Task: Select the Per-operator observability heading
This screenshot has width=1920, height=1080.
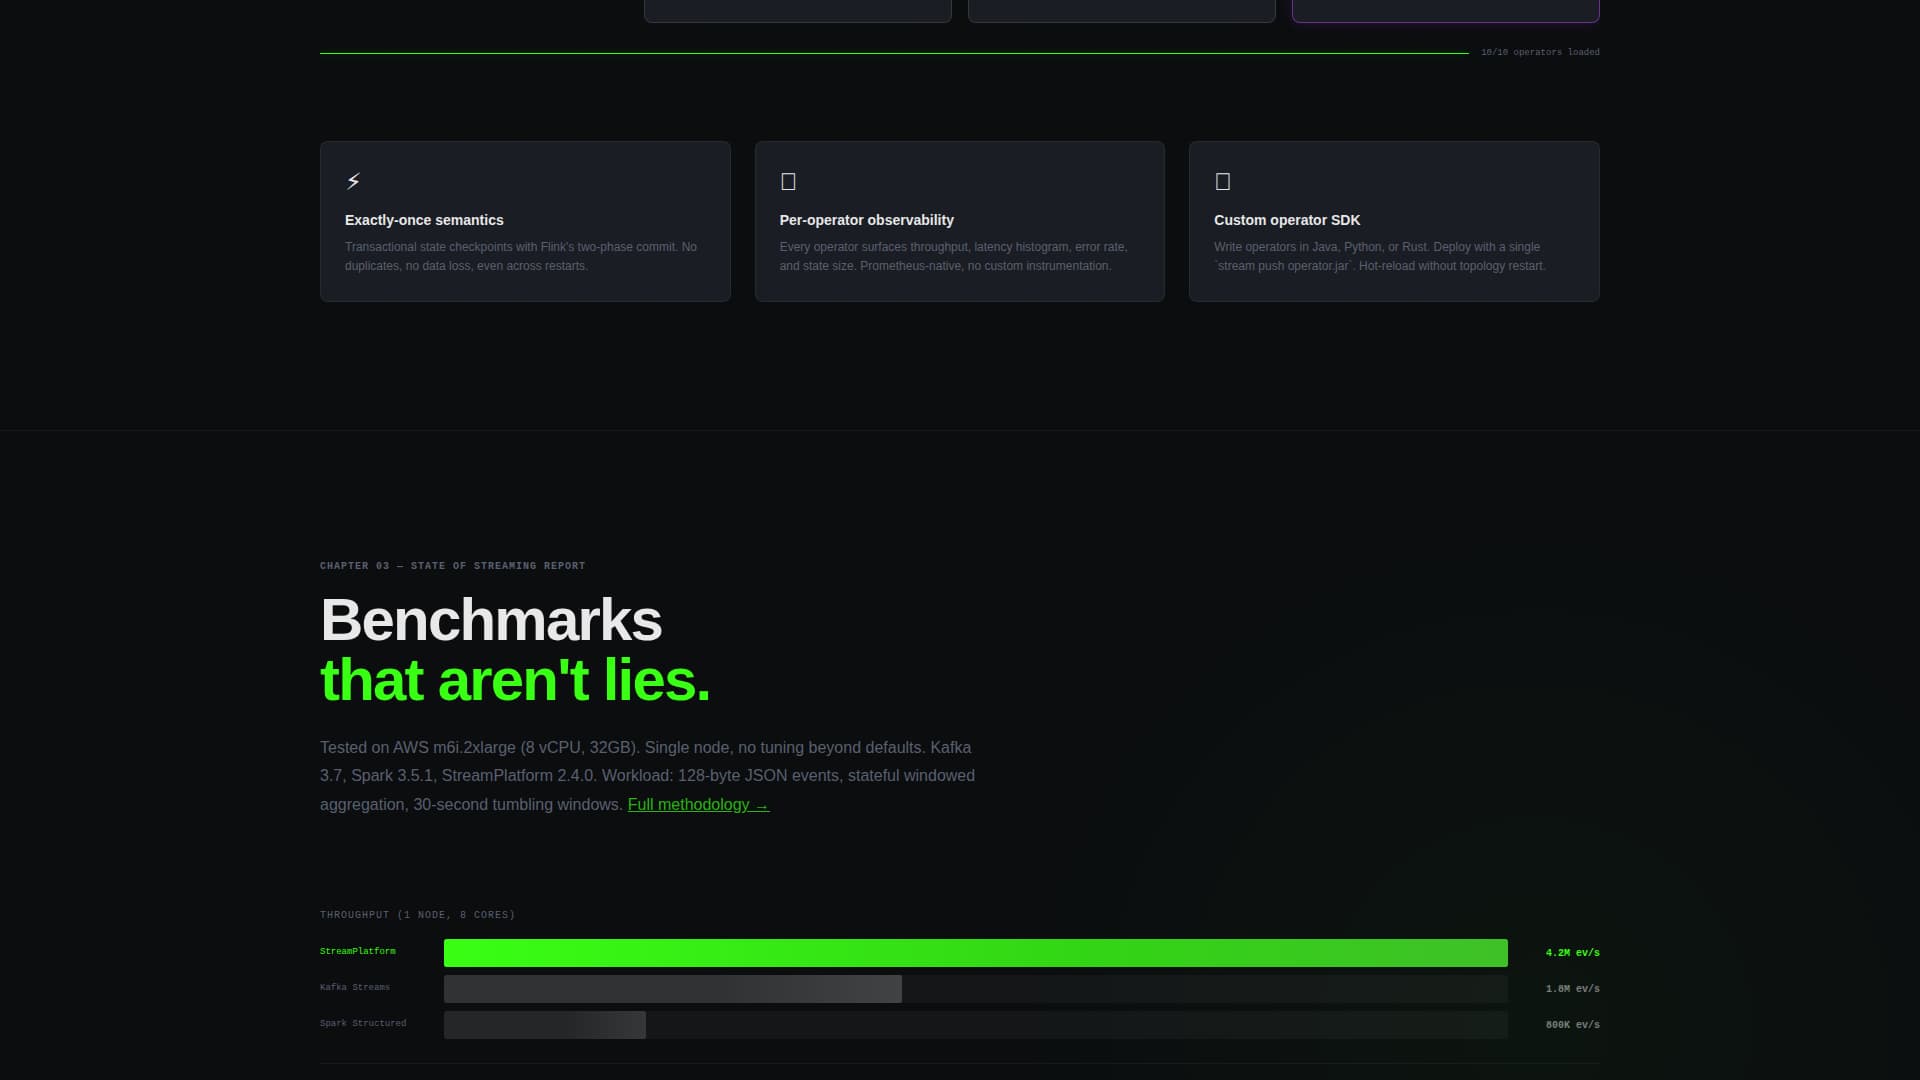Action: pos(866,220)
